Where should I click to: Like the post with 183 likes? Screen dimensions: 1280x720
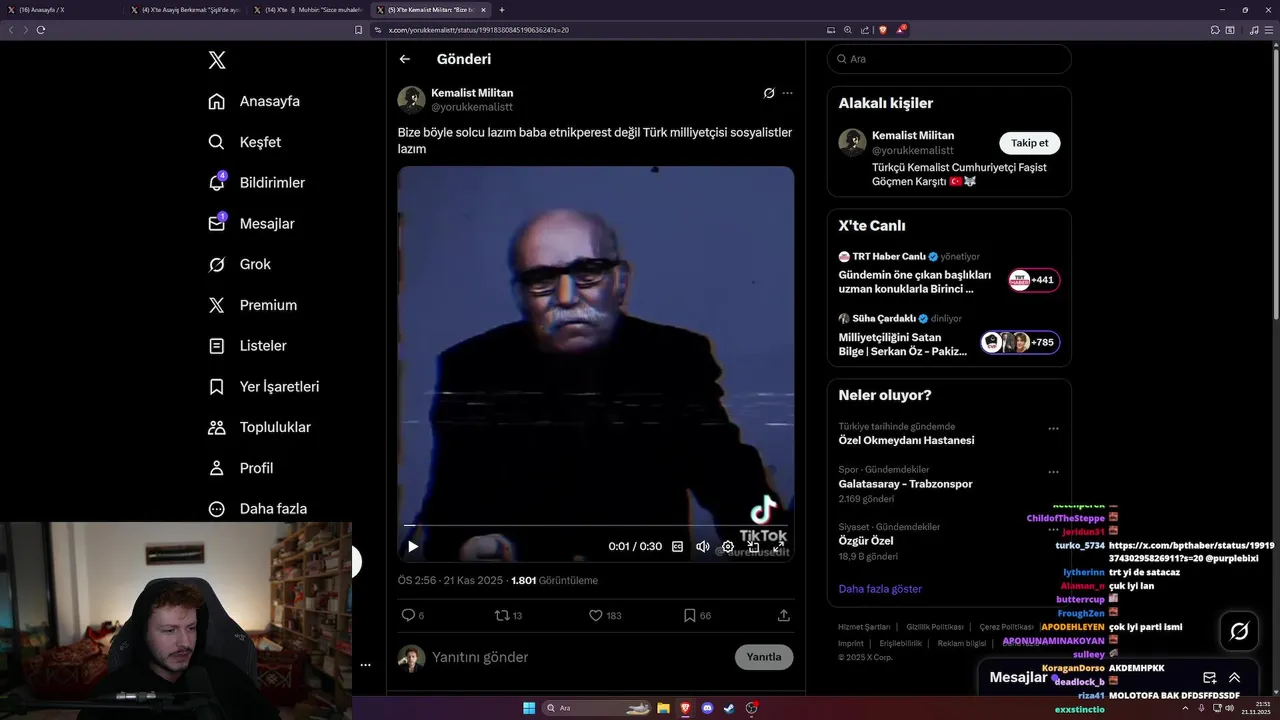click(x=605, y=615)
